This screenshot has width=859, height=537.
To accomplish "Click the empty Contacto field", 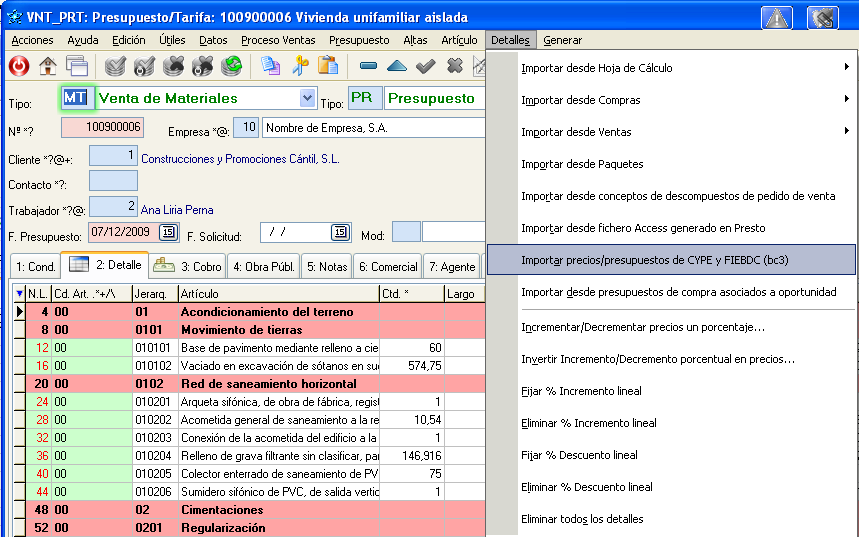I will coord(113,181).
